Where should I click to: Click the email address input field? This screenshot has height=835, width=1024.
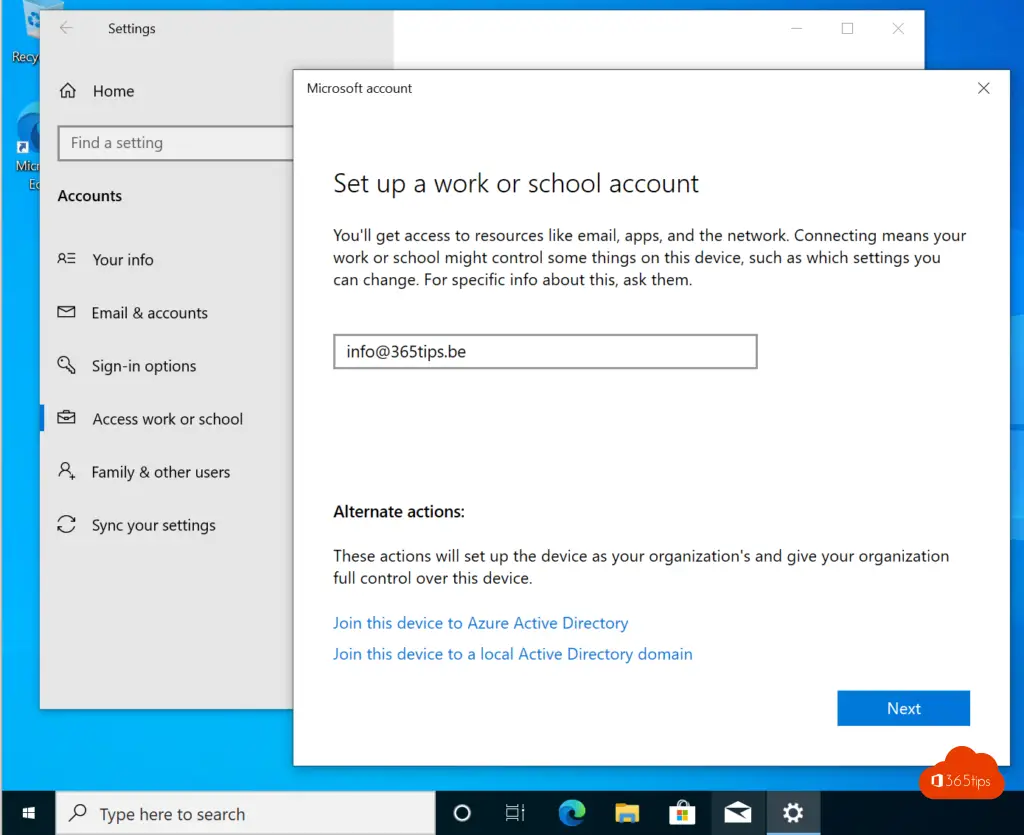pyautogui.click(x=545, y=352)
